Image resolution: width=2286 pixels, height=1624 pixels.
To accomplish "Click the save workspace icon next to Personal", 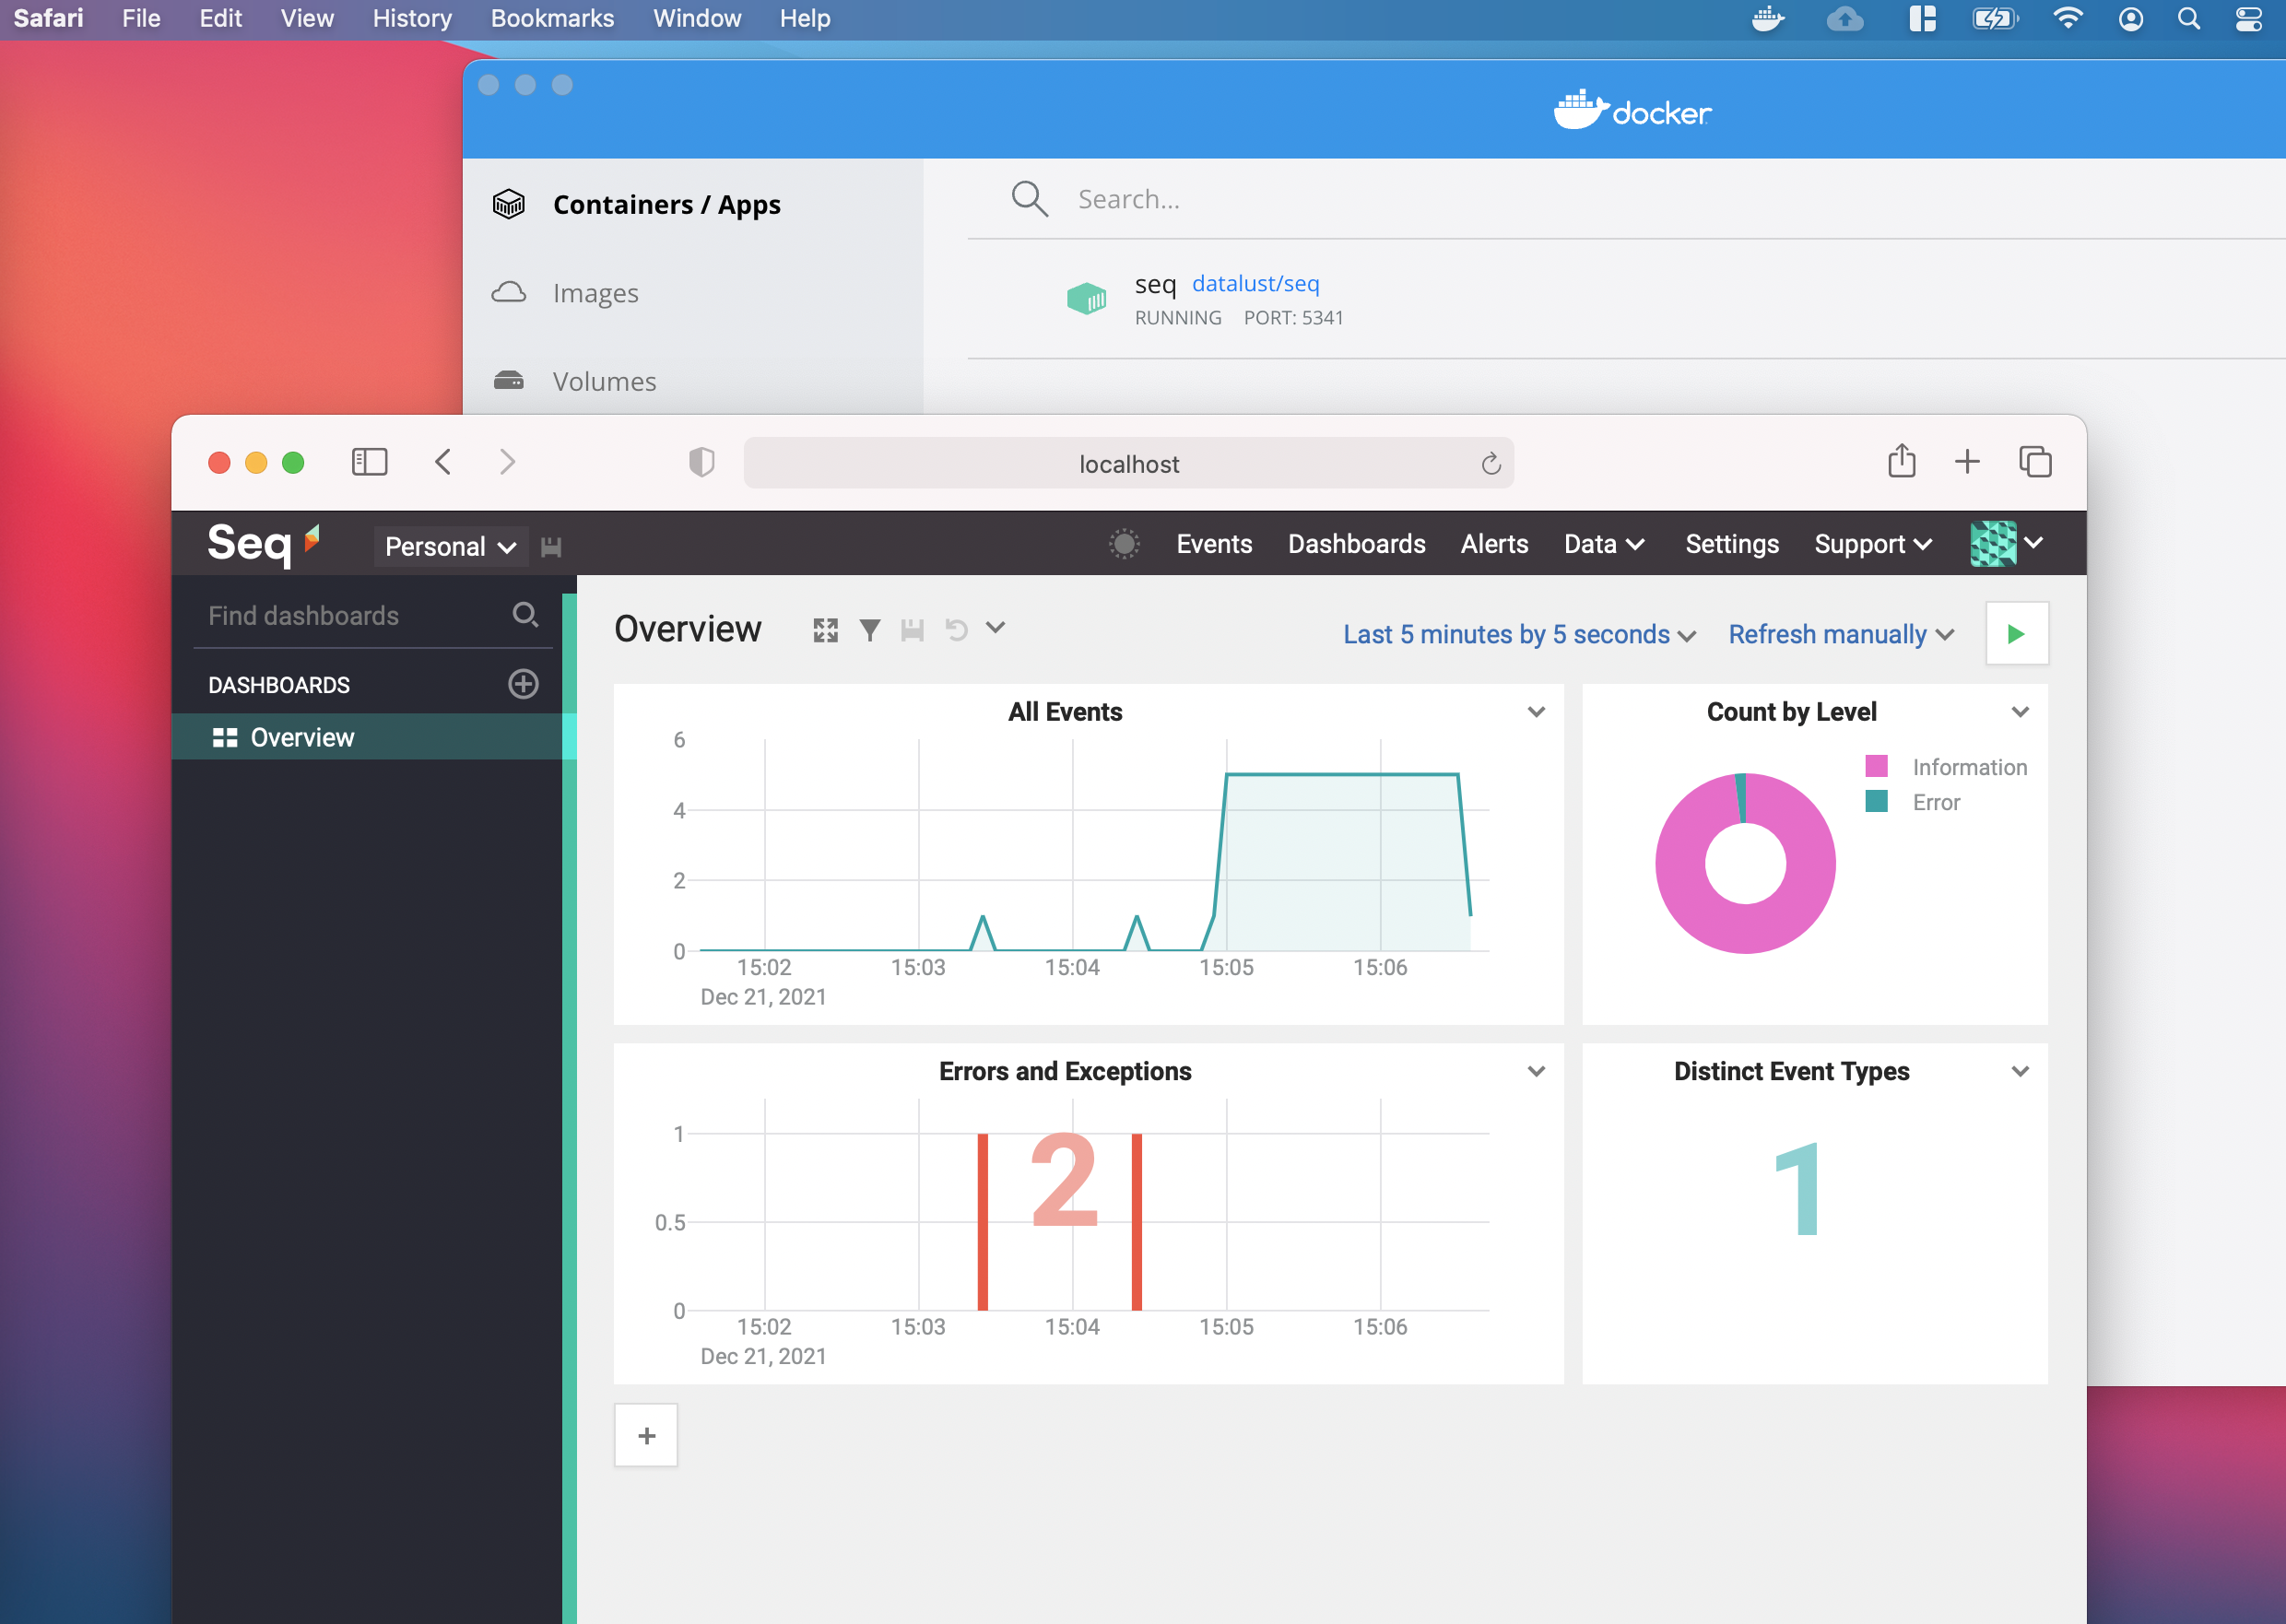I will click(551, 546).
